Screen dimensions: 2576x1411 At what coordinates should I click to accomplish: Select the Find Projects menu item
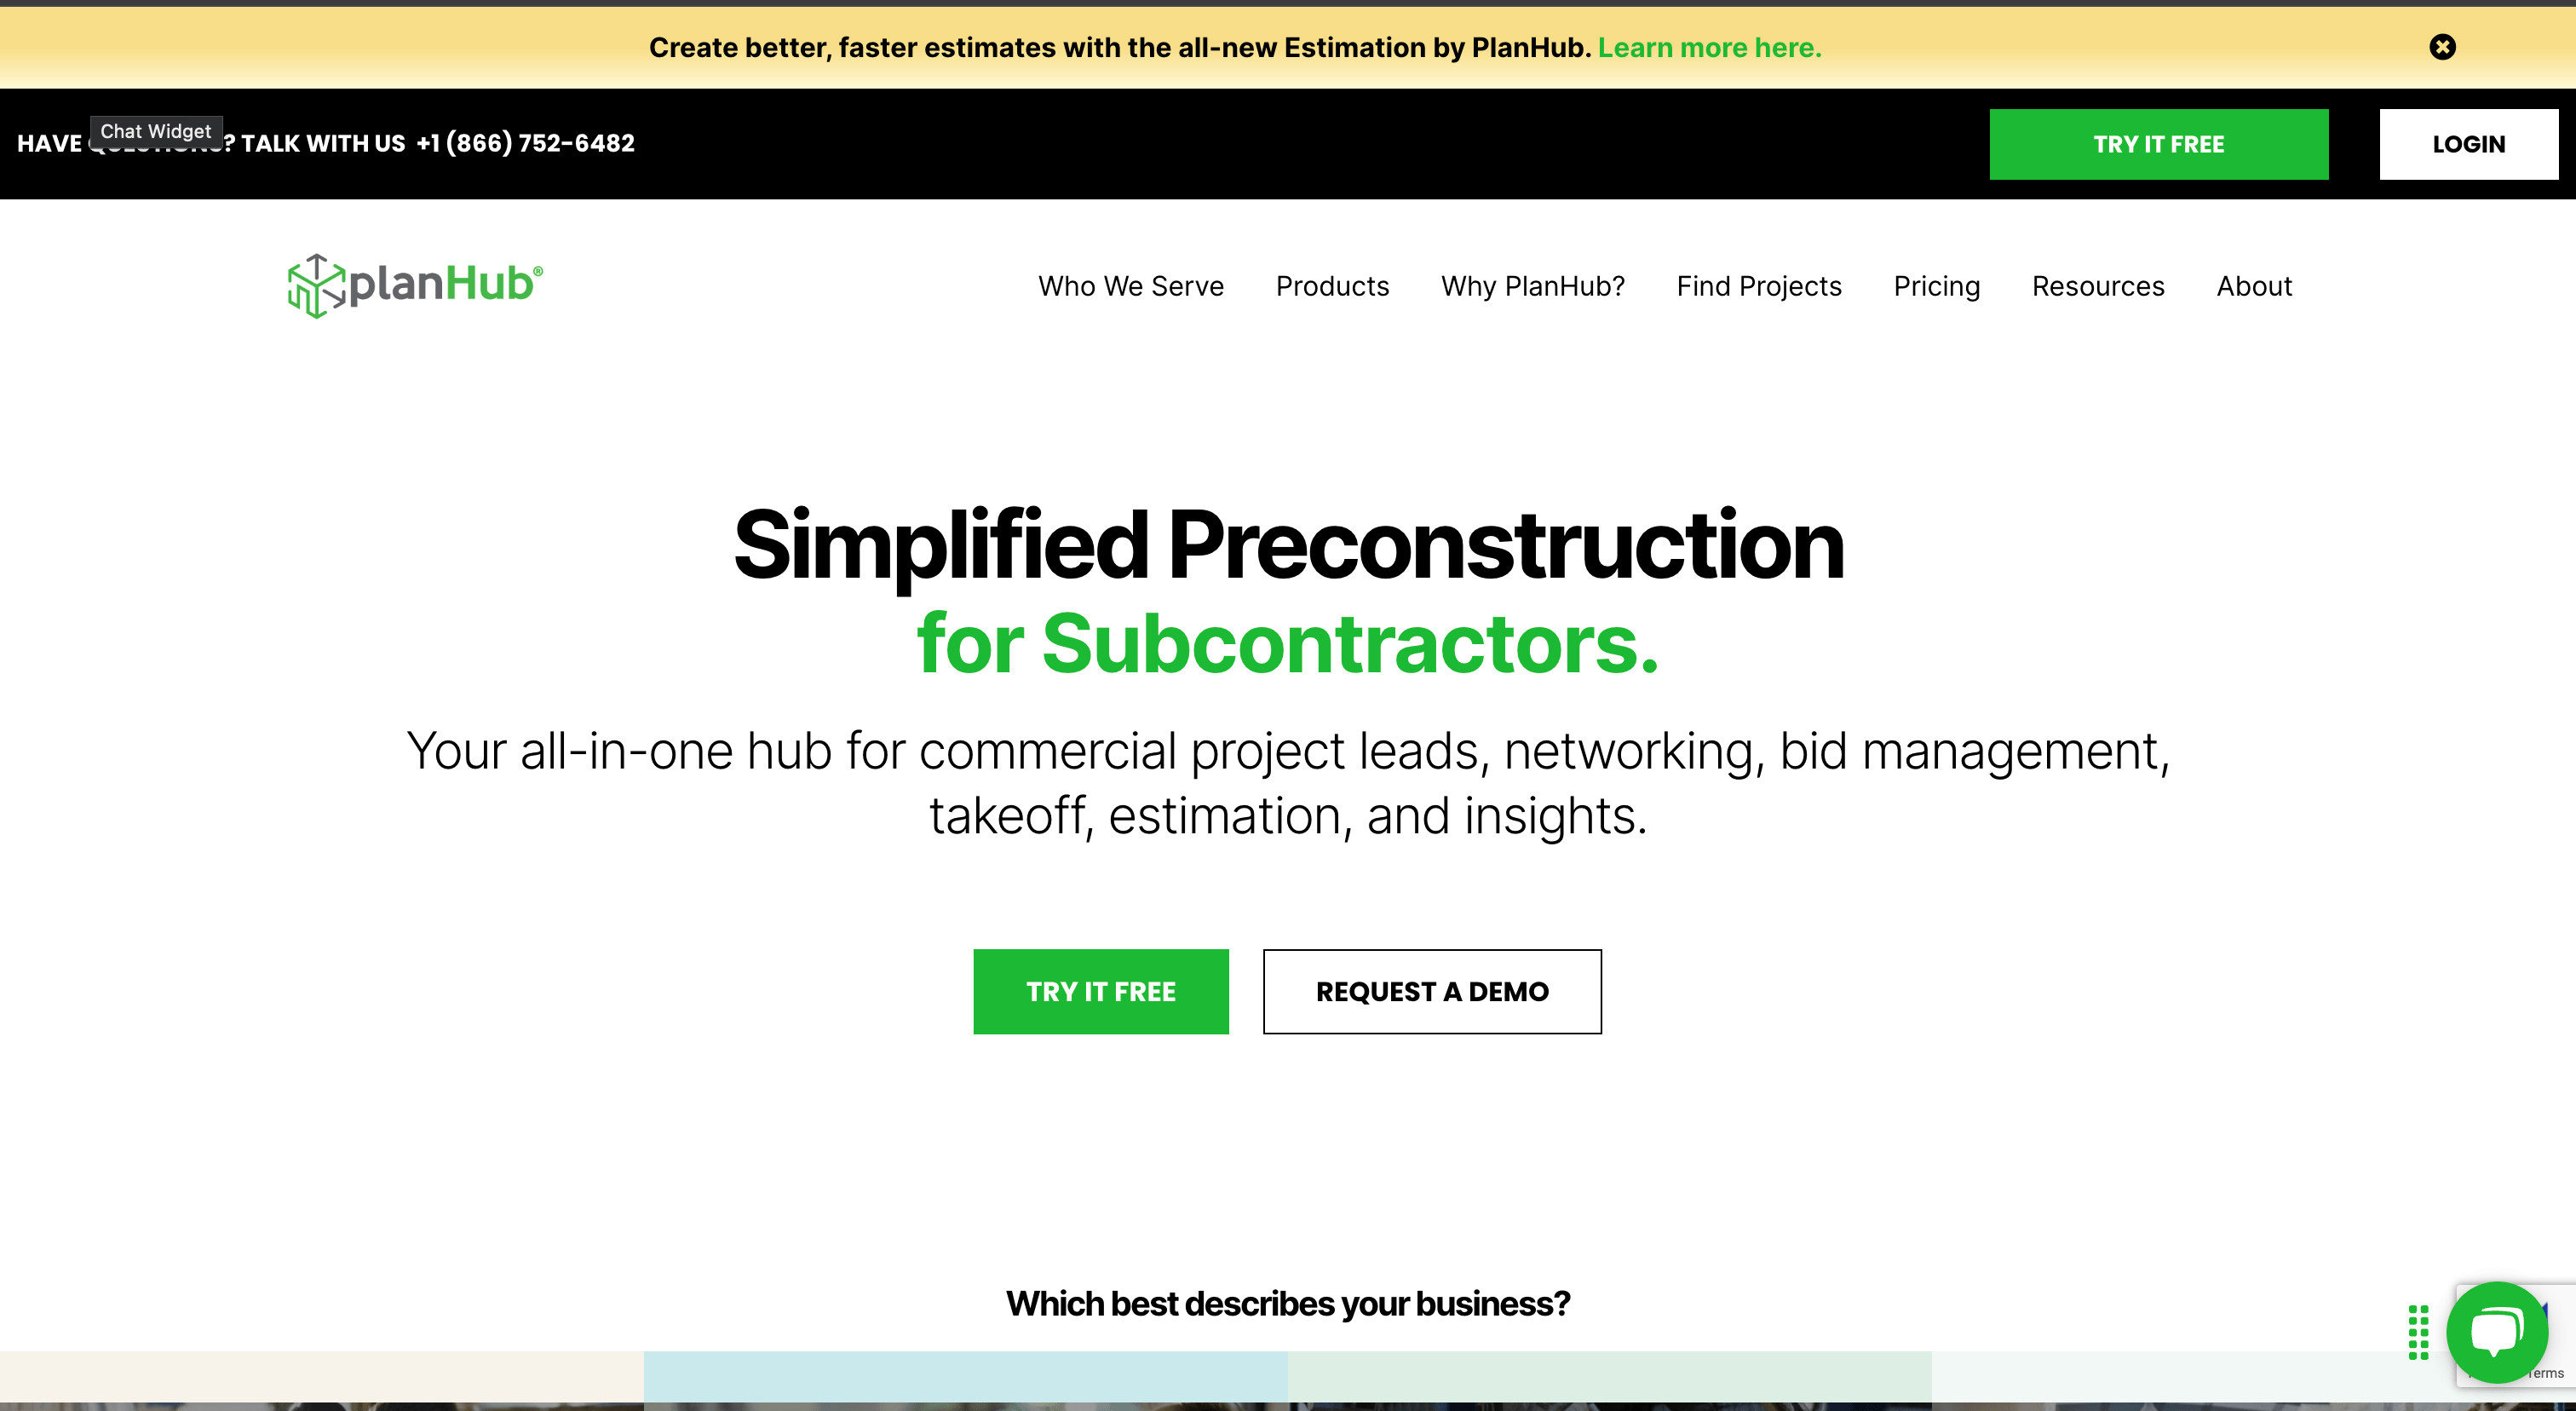[x=1758, y=285]
